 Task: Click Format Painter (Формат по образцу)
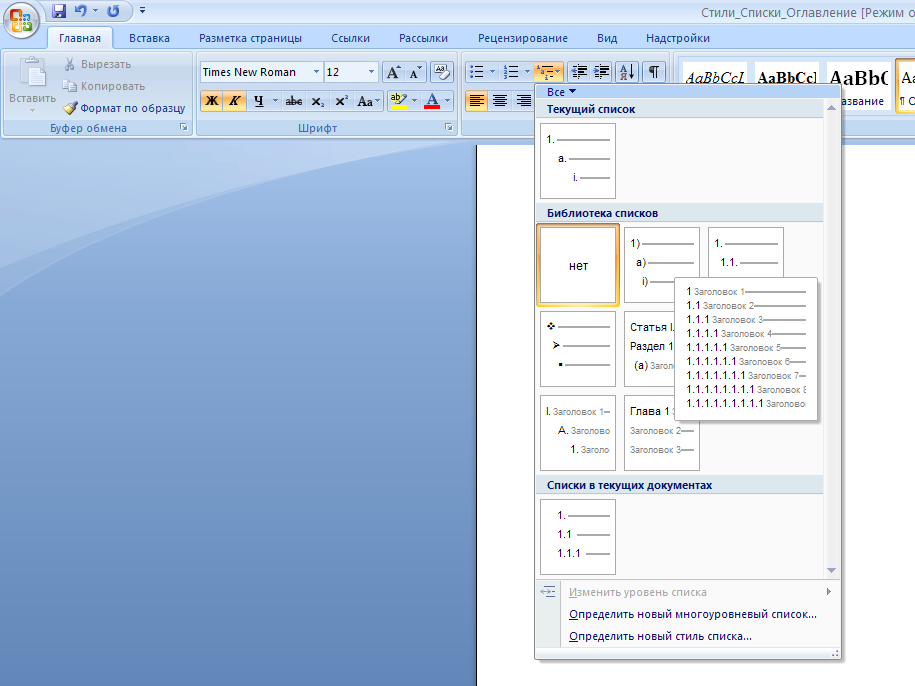(124, 108)
